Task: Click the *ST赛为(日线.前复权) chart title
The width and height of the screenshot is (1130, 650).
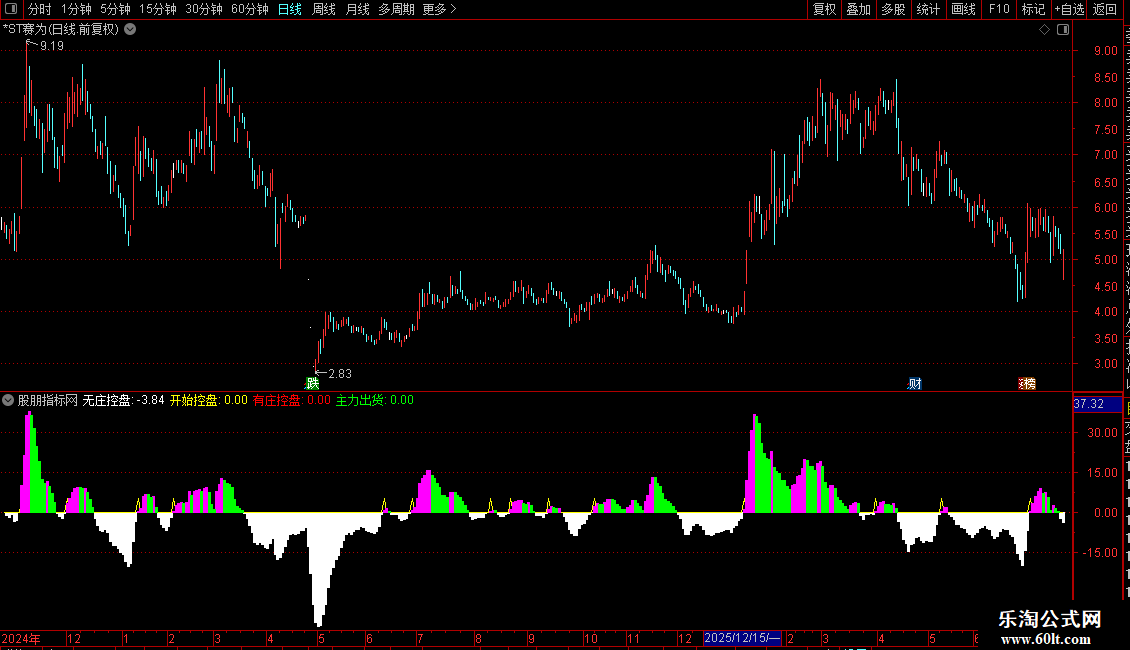Action: coord(61,30)
